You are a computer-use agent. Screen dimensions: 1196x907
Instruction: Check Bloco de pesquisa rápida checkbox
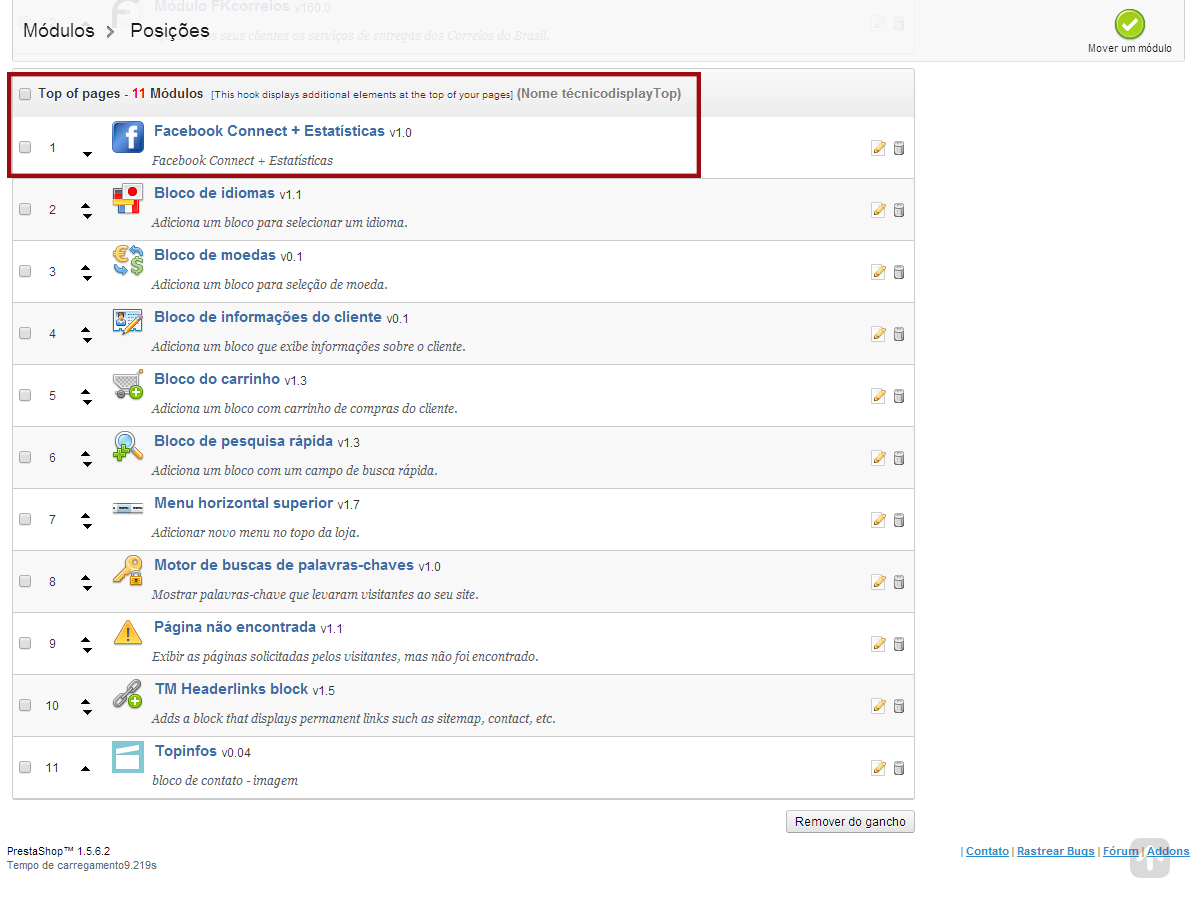pos(25,457)
